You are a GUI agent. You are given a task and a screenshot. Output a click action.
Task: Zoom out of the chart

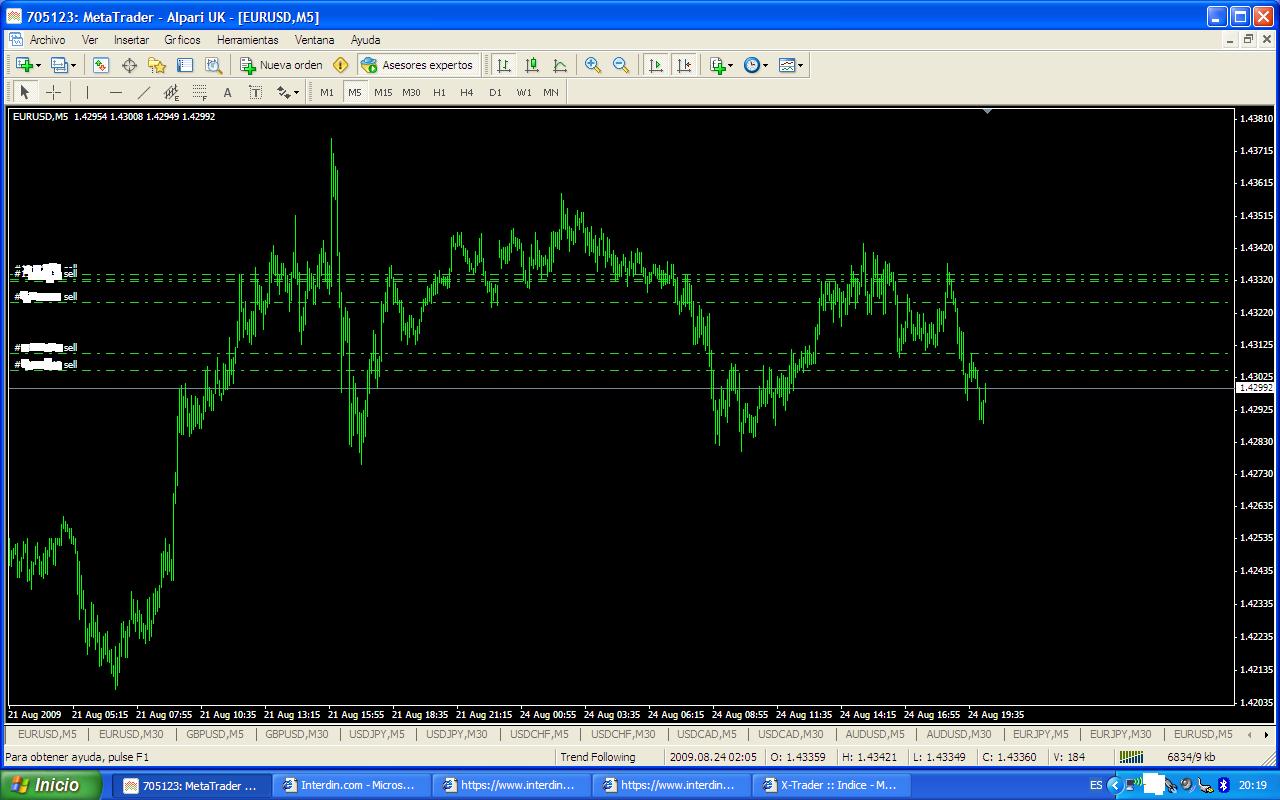[621, 65]
